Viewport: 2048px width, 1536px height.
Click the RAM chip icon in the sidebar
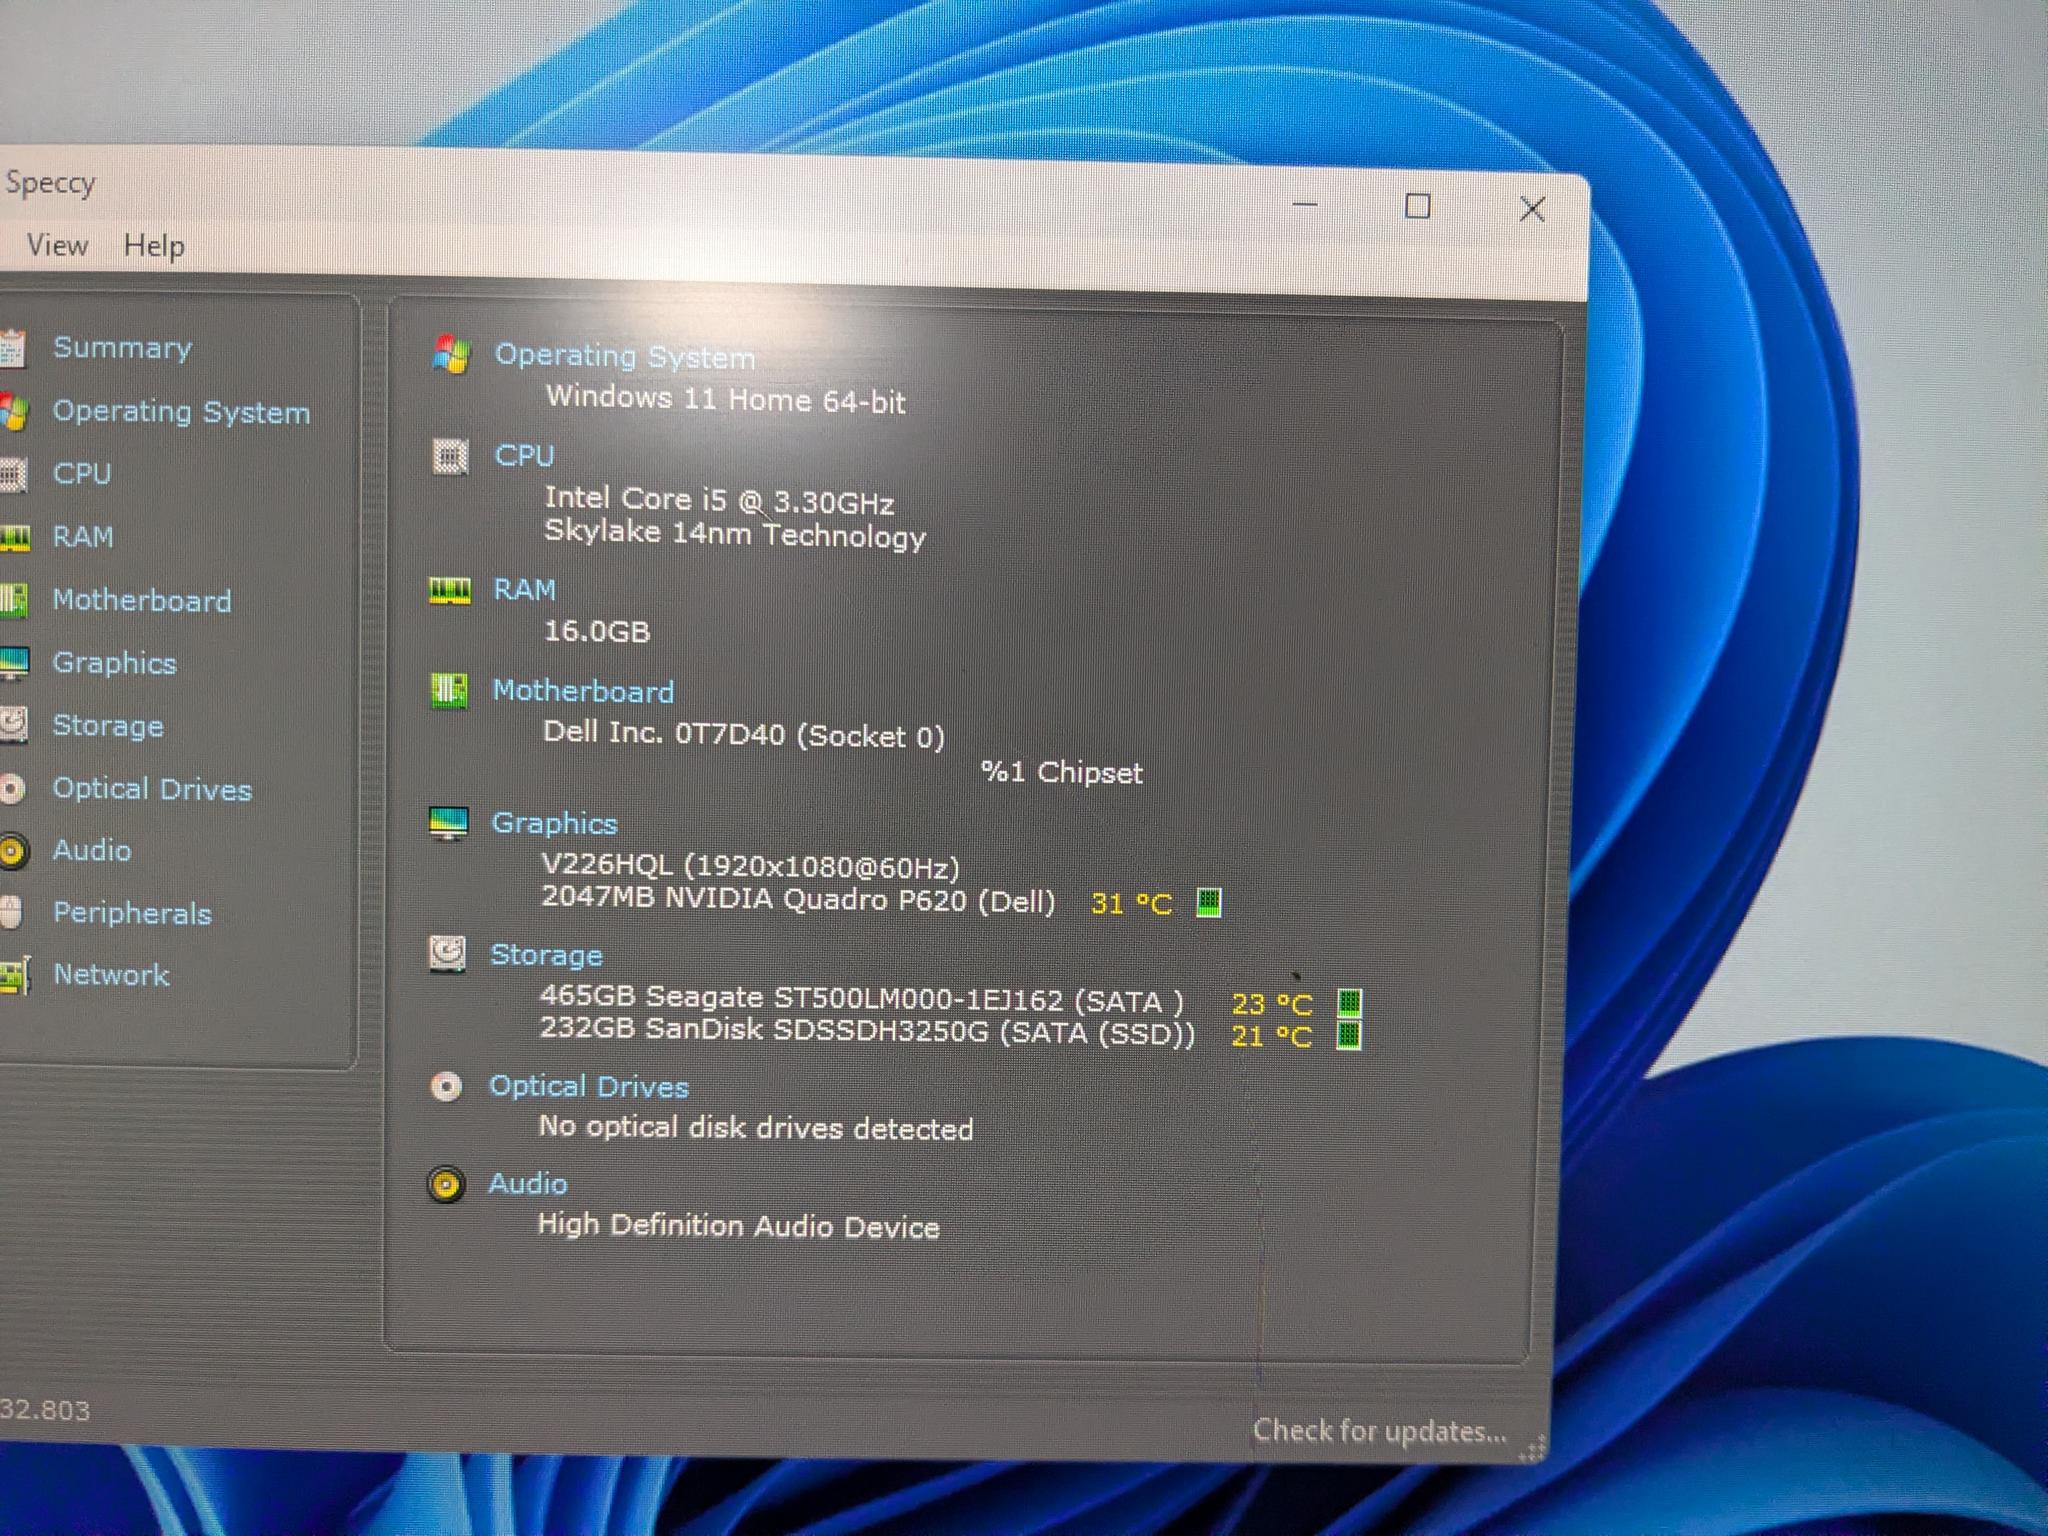14,538
